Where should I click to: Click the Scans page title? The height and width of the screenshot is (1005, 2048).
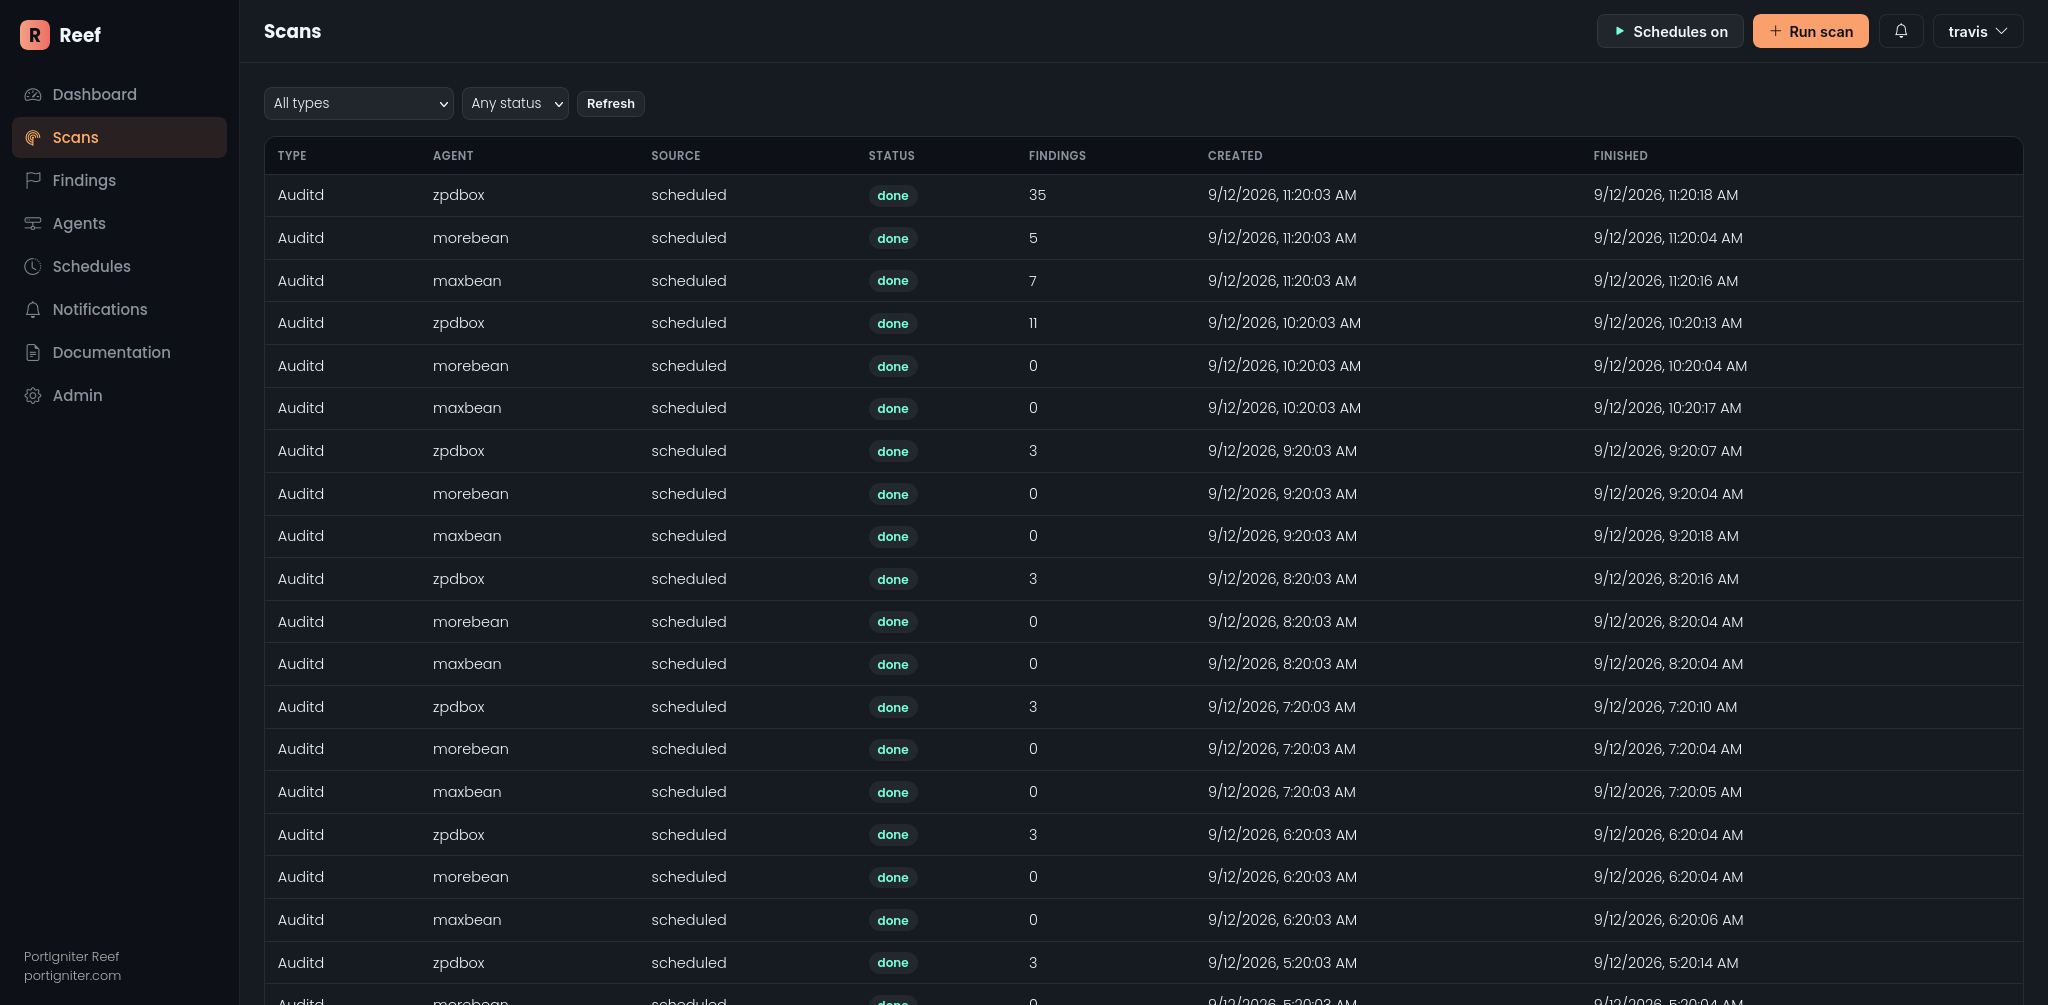[292, 31]
